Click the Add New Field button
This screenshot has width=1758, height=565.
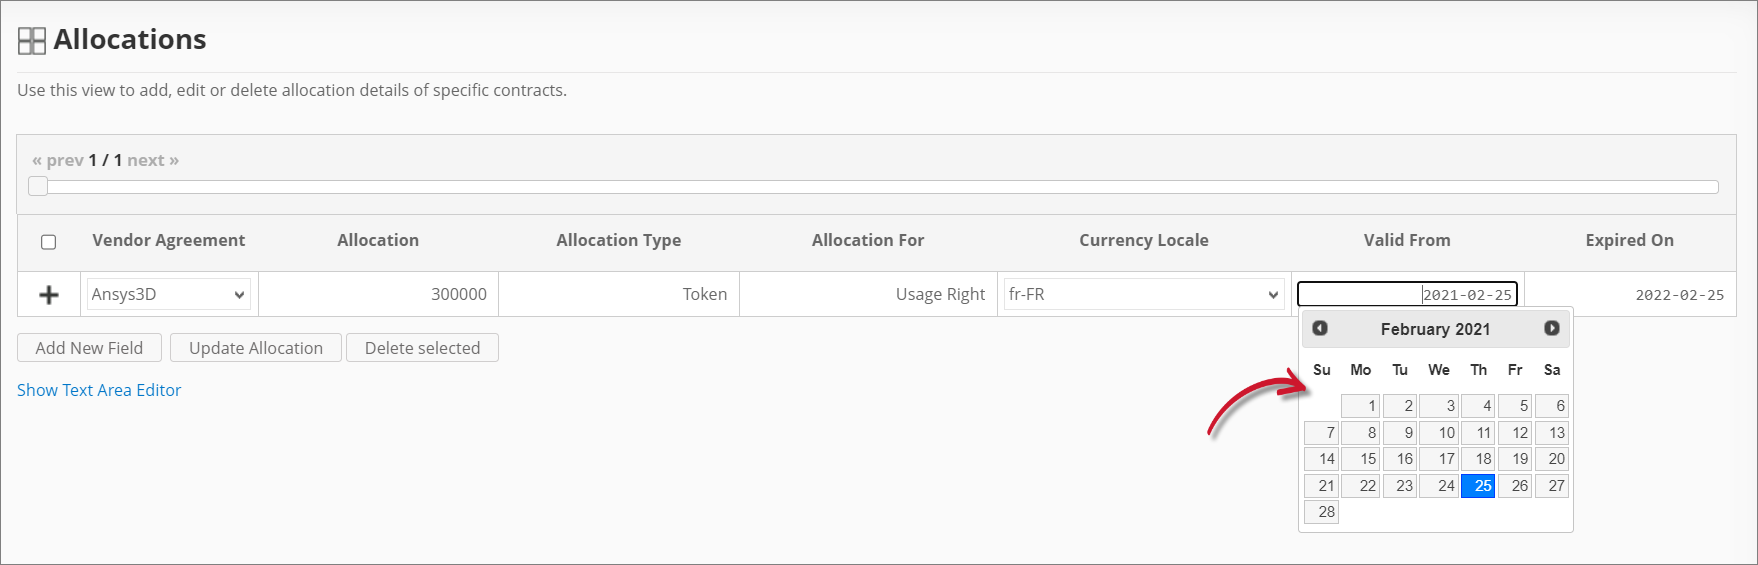90,348
